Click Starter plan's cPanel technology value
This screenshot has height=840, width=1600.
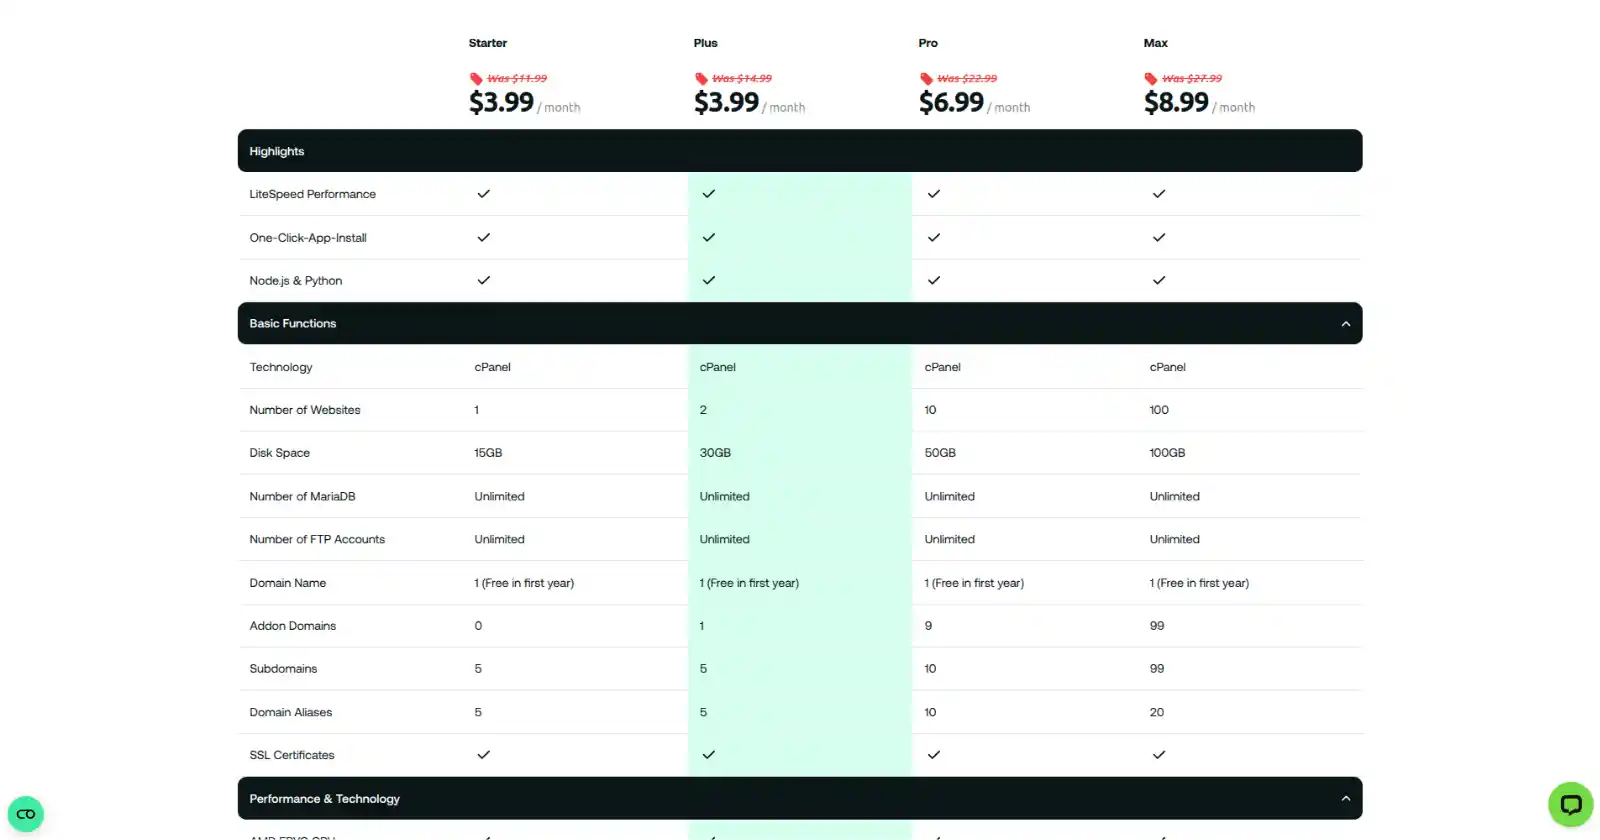[493, 367]
